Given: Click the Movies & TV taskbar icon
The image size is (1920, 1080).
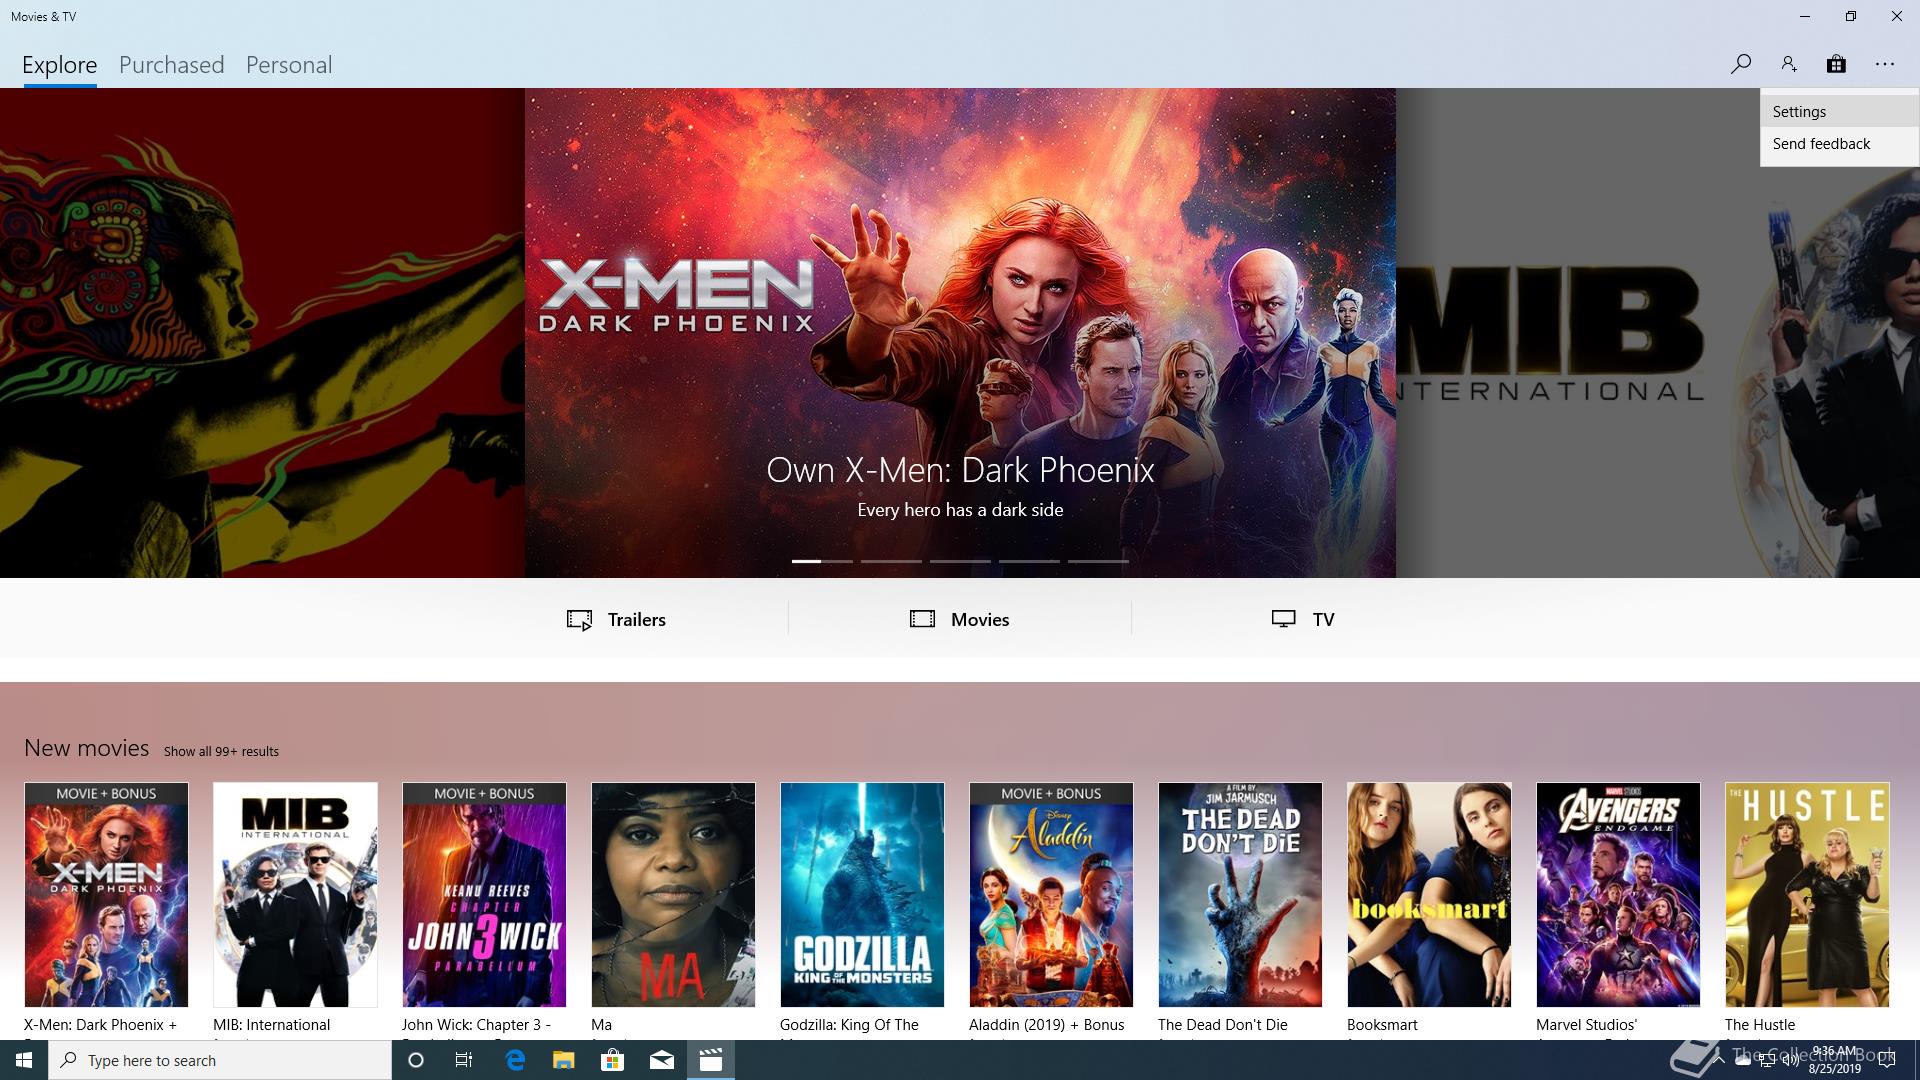Looking at the screenshot, I should (x=711, y=1060).
